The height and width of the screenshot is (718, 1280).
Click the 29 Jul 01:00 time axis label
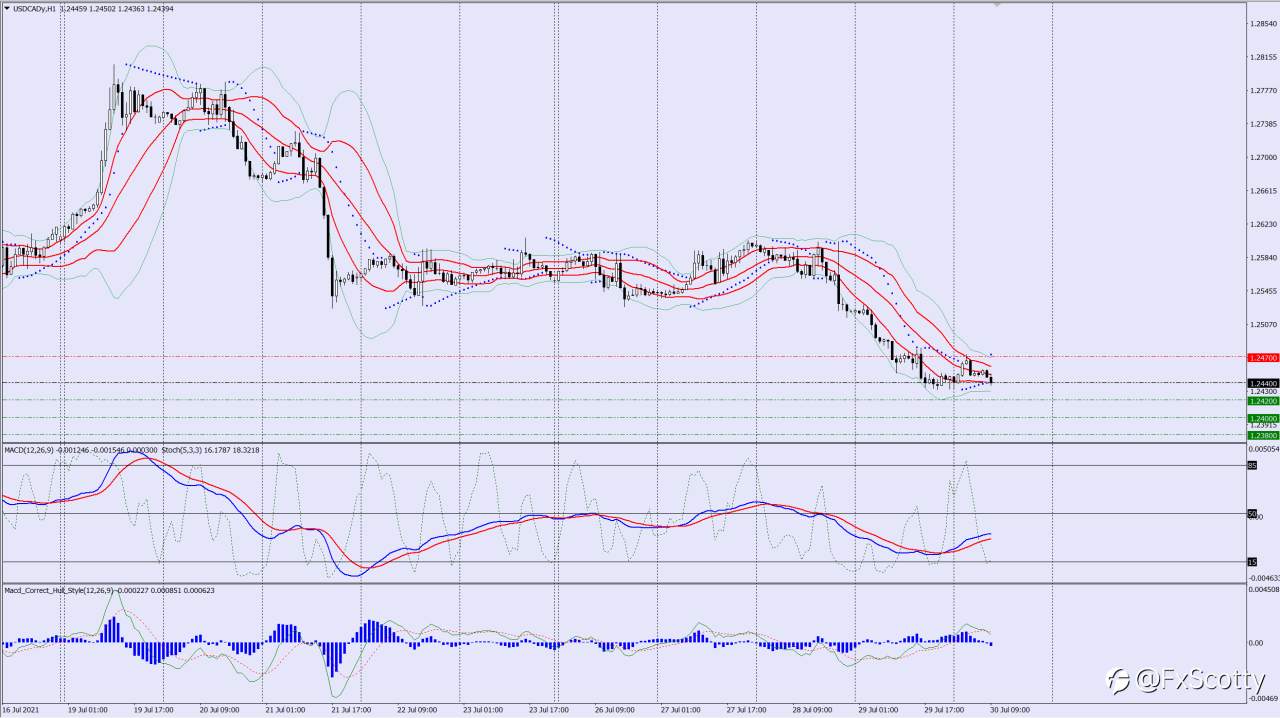point(879,710)
